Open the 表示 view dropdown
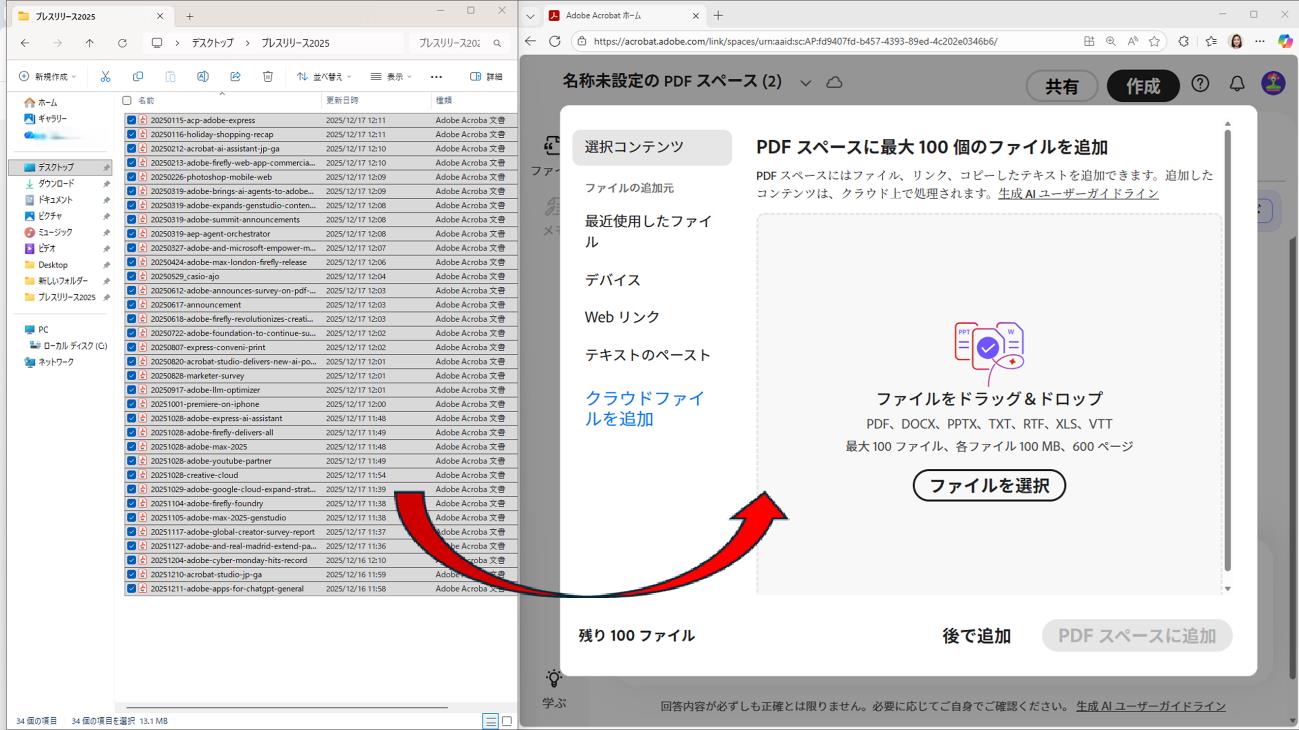 tap(395, 76)
